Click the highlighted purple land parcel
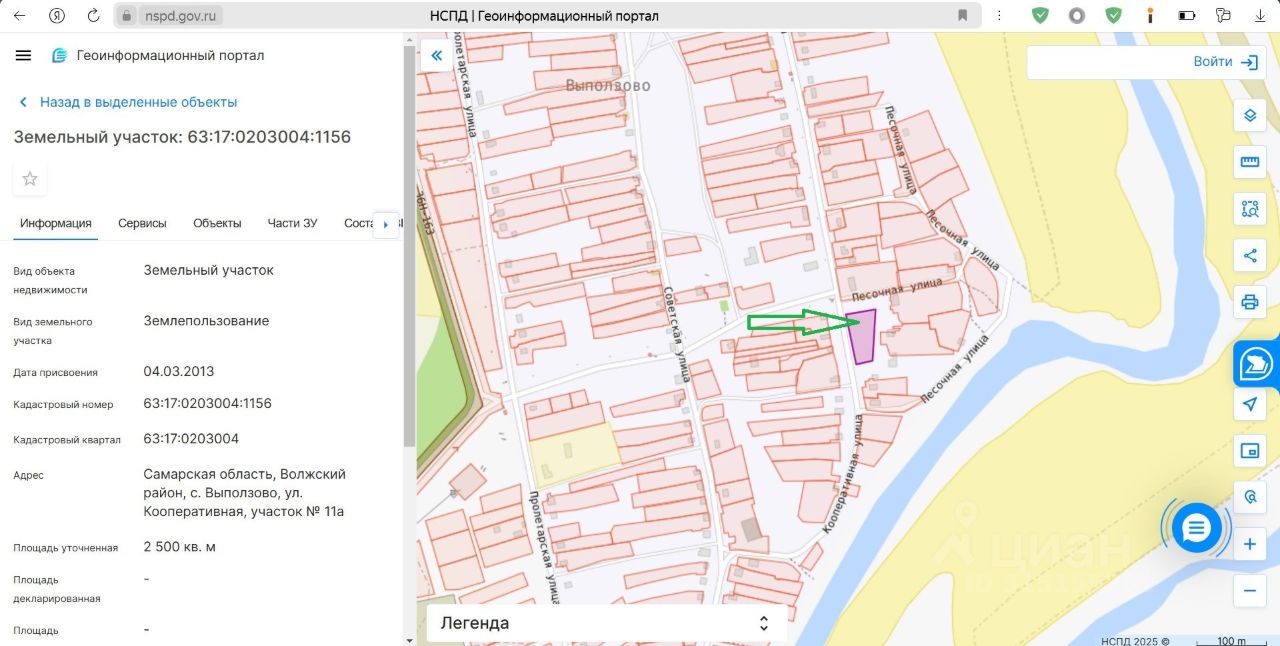The width and height of the screenshot is (1280, 646). 861,337
